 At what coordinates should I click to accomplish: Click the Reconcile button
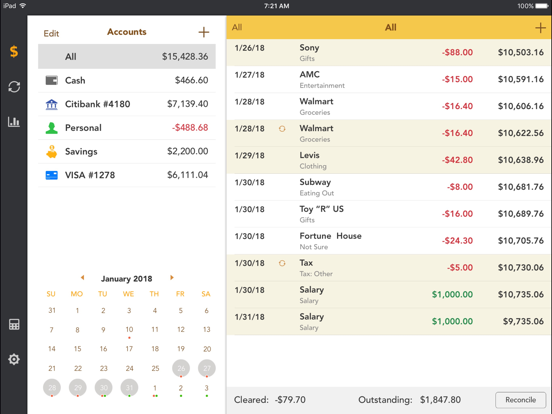pyautogui.click(x=521, y=400)
